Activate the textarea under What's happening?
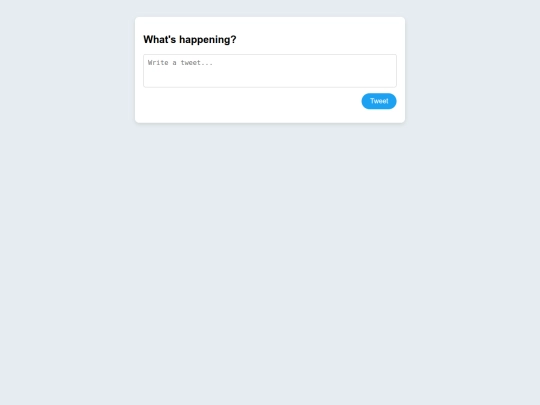Viewport: 540px width, 405px height. point(270,71)
